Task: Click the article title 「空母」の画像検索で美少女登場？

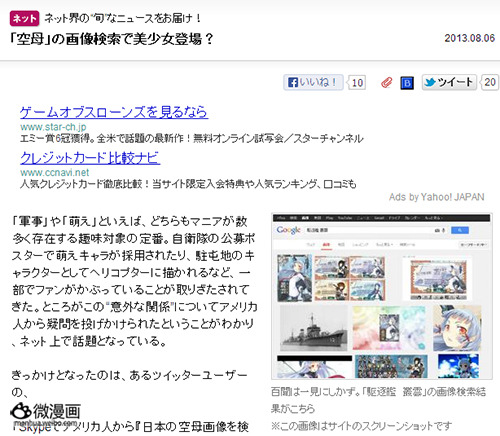Action: pyautogui.click(x=111, y=39)
